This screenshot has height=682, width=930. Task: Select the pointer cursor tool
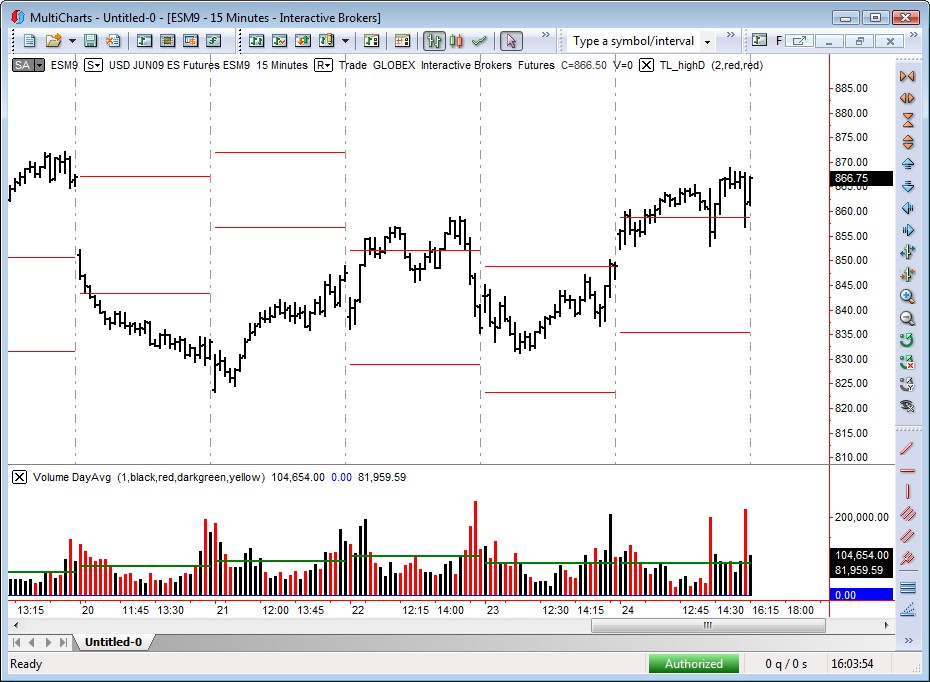click(511, 41)
